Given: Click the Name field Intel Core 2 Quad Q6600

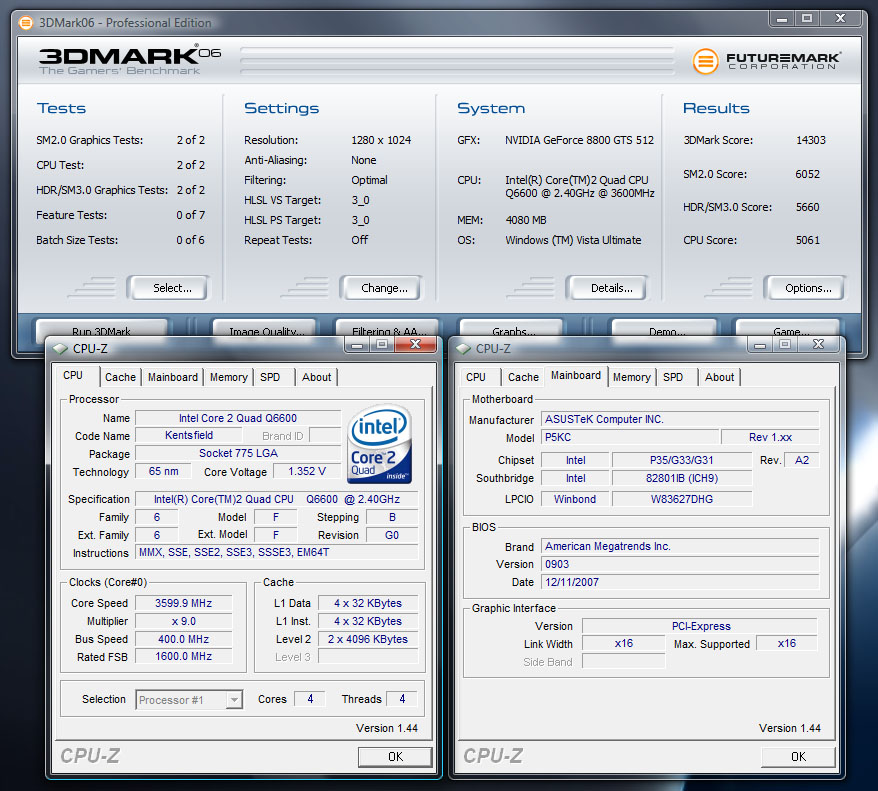Looking at the screenshot, I should (x=238, y=418).
